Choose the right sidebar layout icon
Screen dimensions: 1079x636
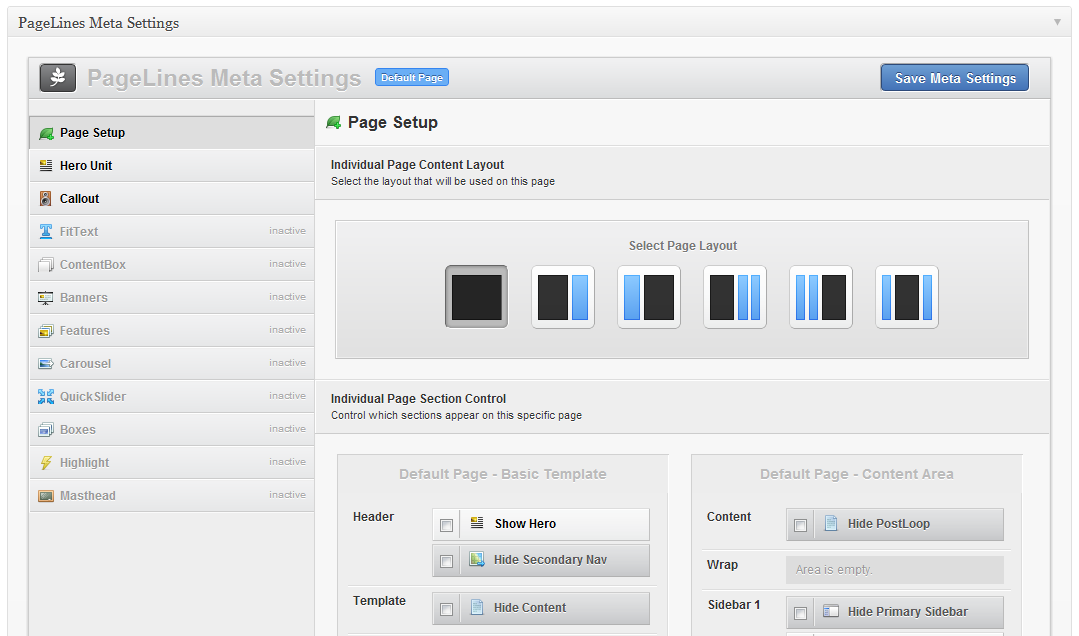pos(563,297)
